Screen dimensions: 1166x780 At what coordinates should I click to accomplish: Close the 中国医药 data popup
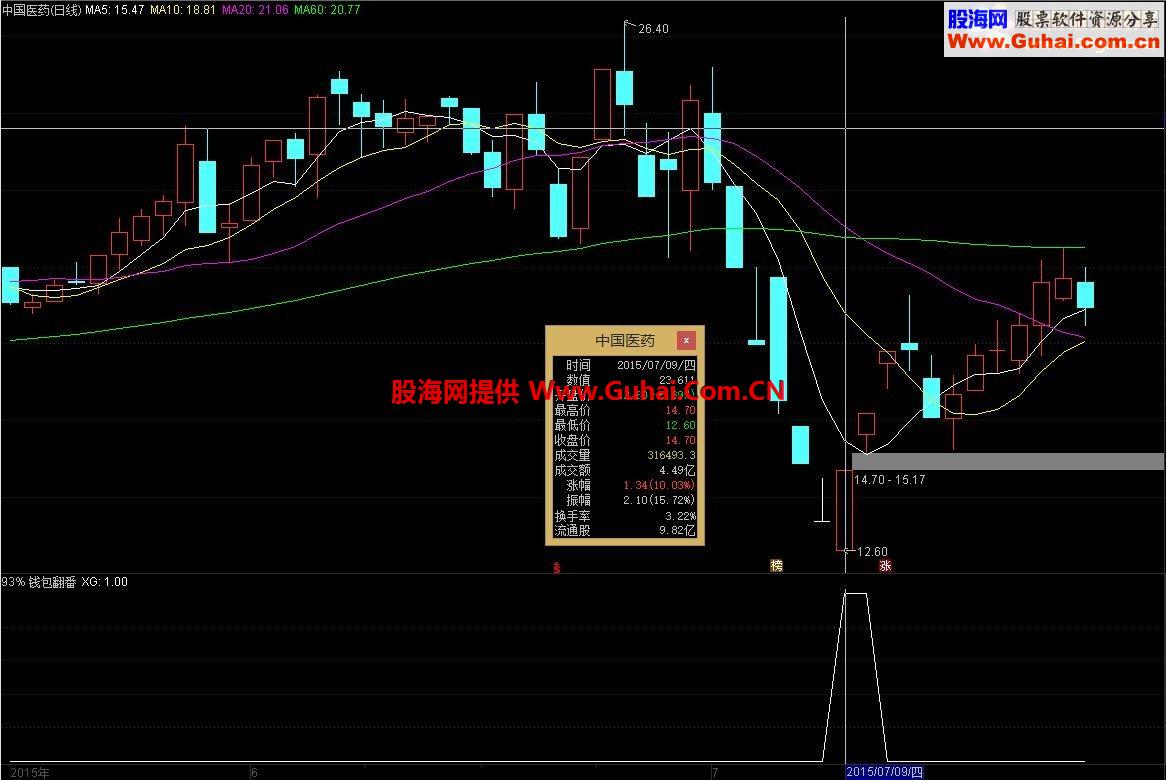686,340
